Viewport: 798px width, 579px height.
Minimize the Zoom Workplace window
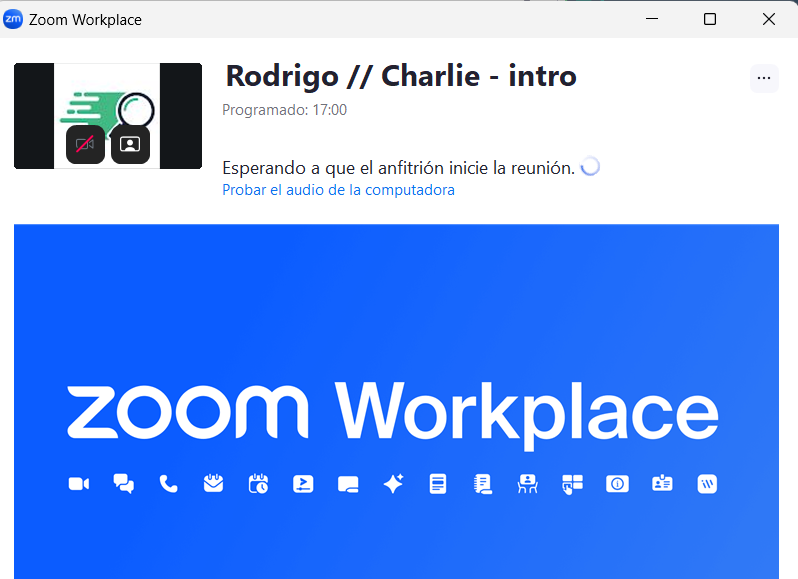pyautogui.click(x=652, y=19)
